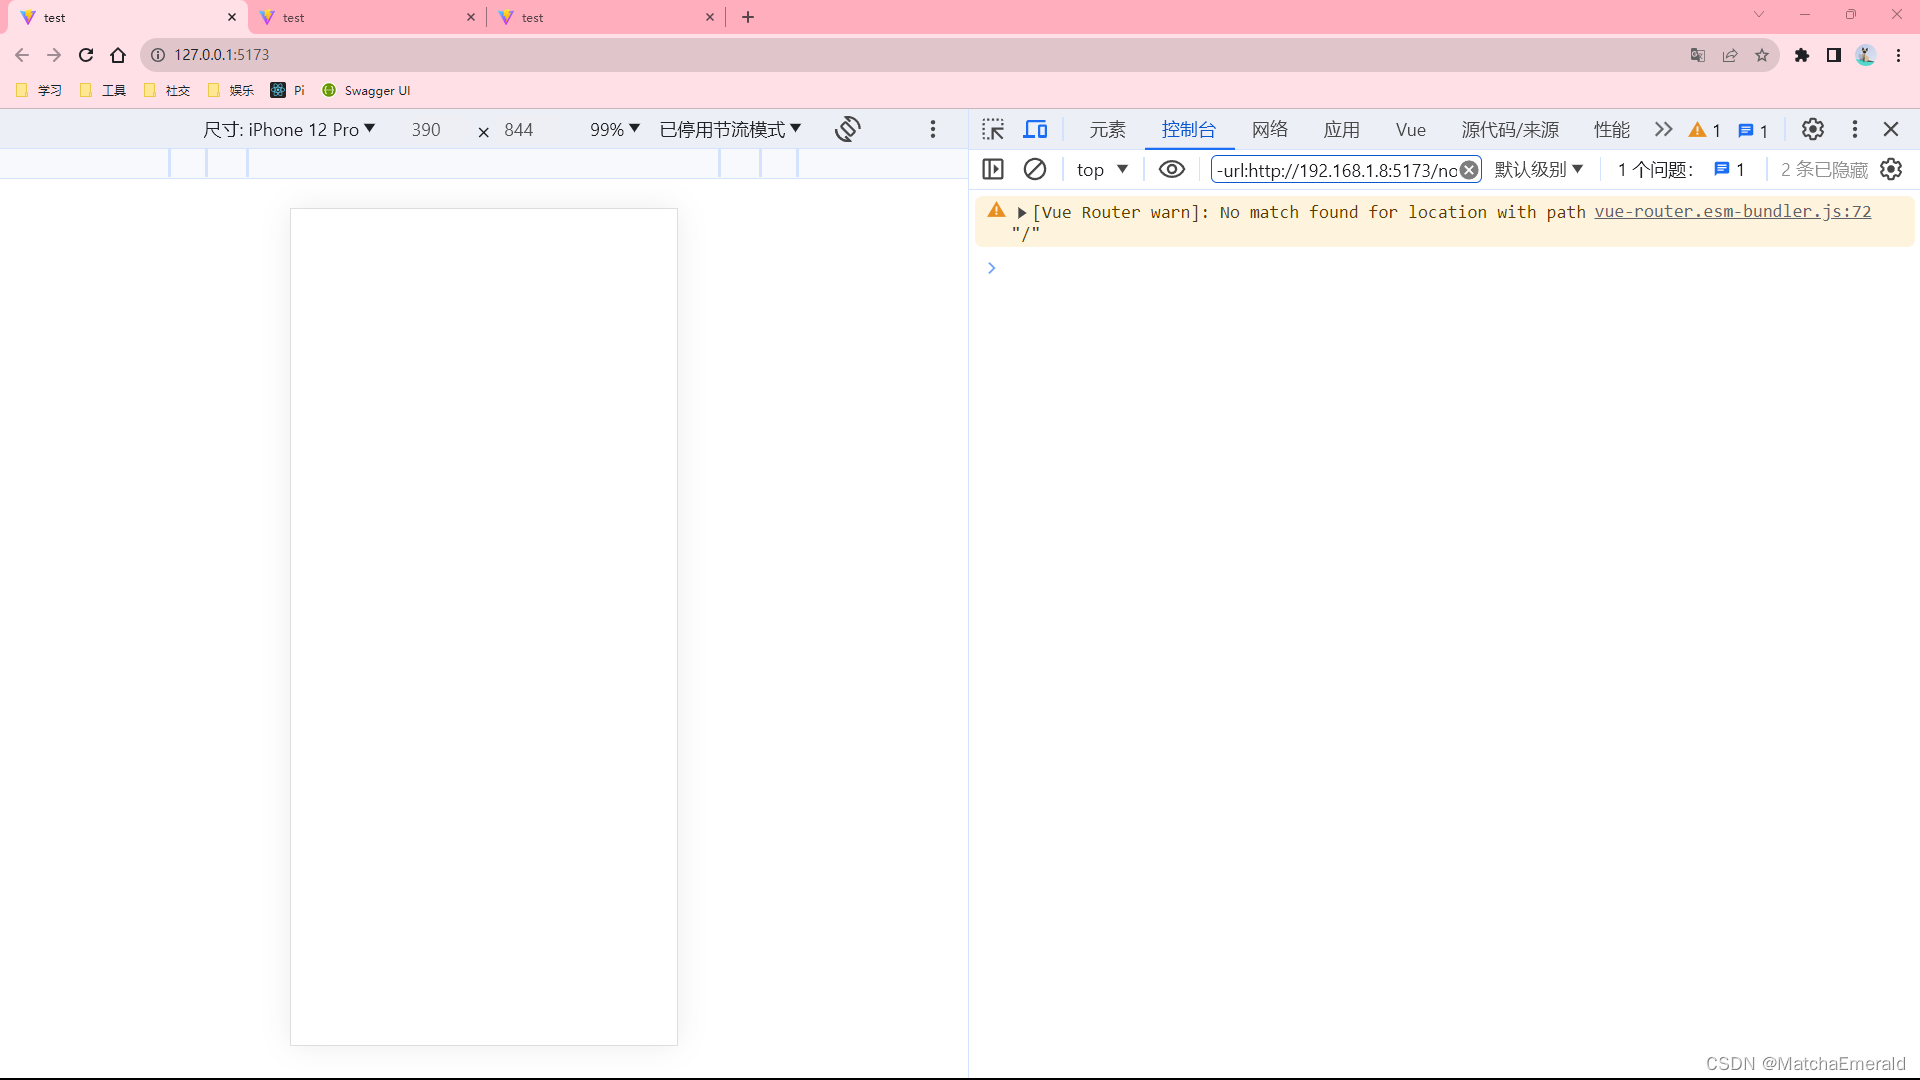
Task: Switch to the 控制台 tab
Action: pyautogui.click(x=1189, y=130)
